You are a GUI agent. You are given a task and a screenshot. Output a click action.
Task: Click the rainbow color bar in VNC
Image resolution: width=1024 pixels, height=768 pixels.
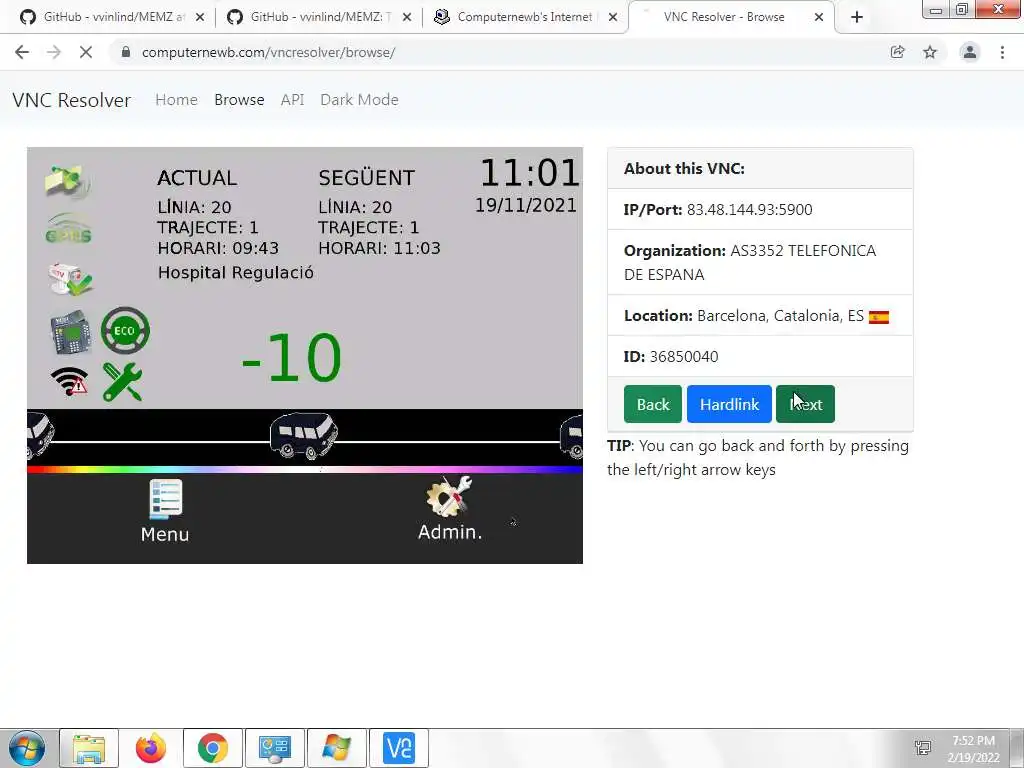305,470
